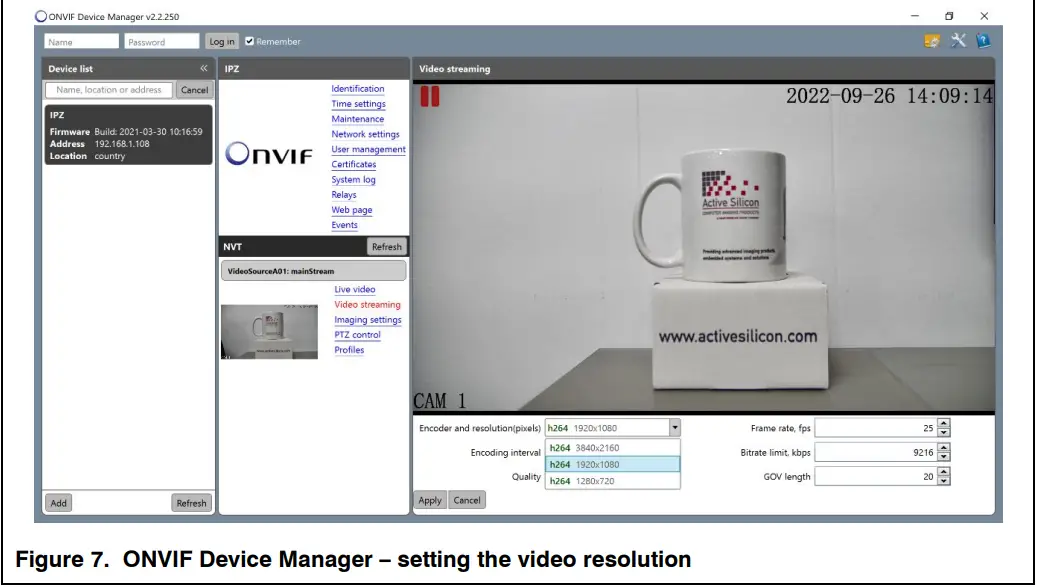Open the ONVIF Device Manager settings tools icon
Image resolution: width=1037 pixels, height=587 pixels.
point(957,42)
